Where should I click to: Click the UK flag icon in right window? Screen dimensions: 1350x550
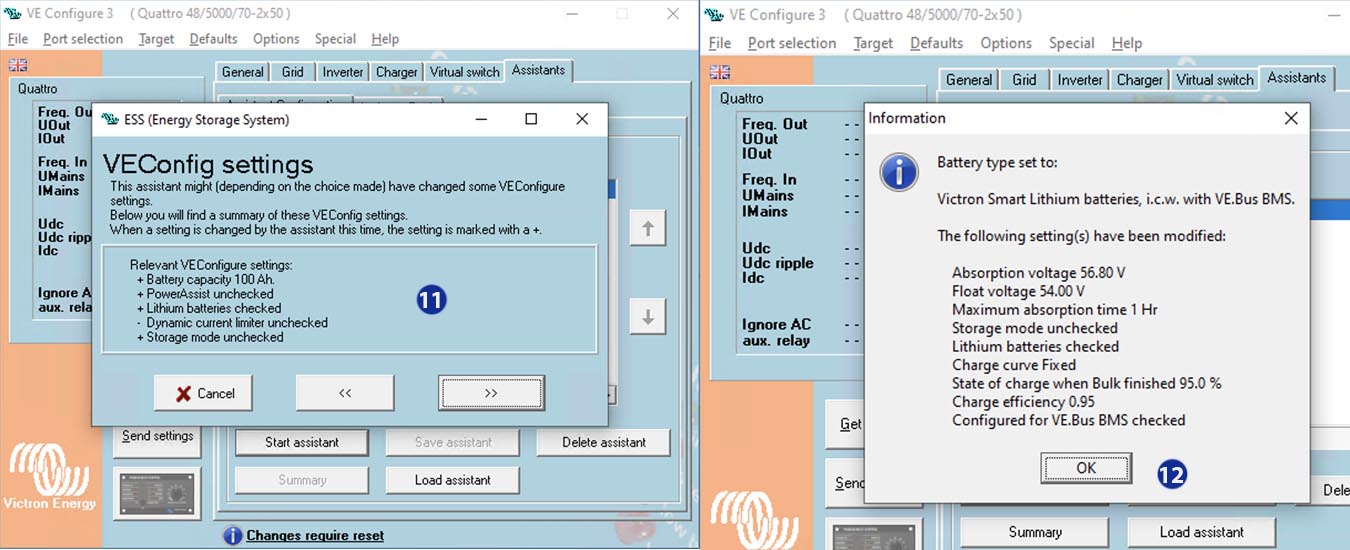pos(720,72)
